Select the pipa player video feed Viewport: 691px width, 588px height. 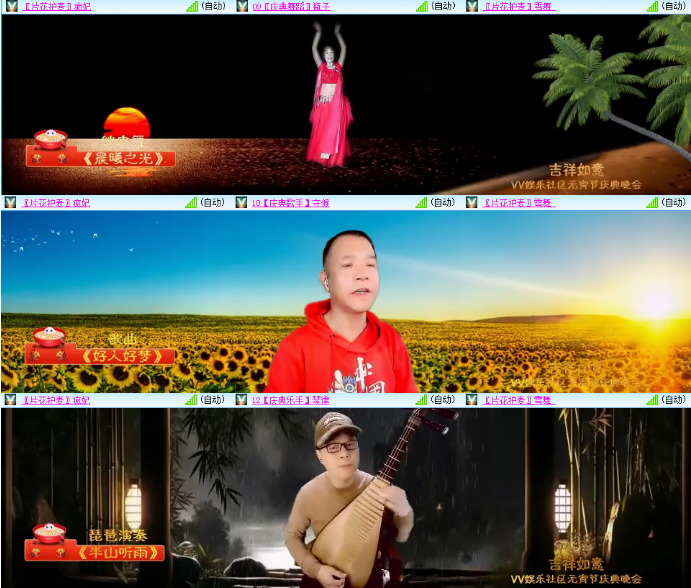click(x=346, y=498)
